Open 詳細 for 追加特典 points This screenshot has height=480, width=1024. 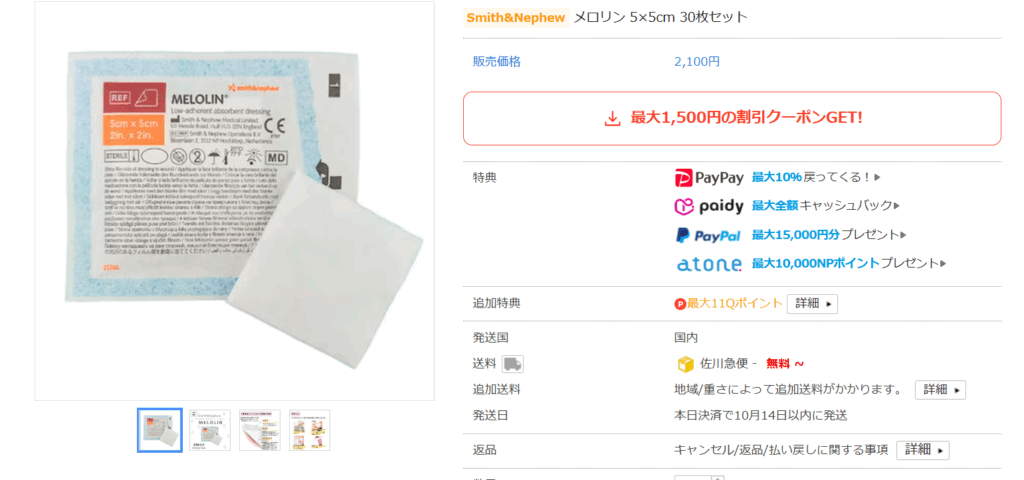point(812,304)
